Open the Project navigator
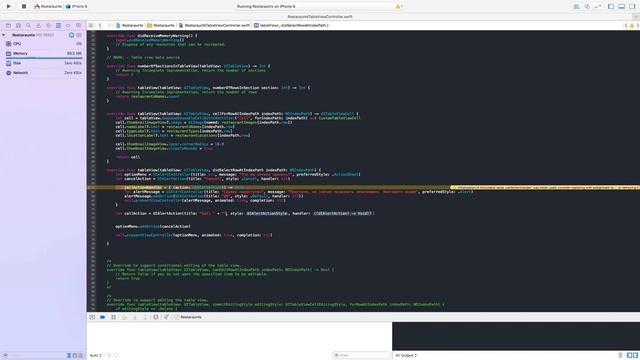This screenshot has width=640, height=360. [x=8, y=25]
